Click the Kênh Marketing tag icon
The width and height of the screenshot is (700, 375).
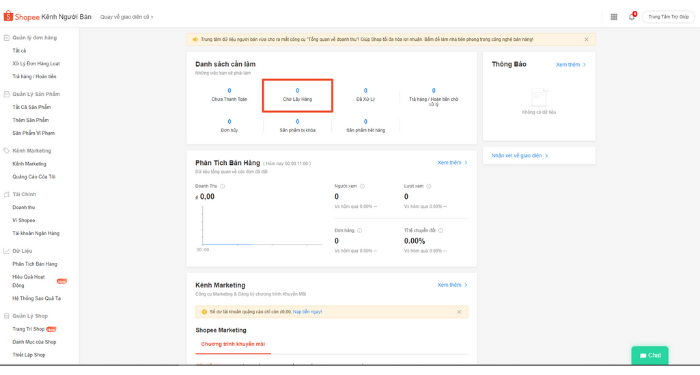(6, 151)
